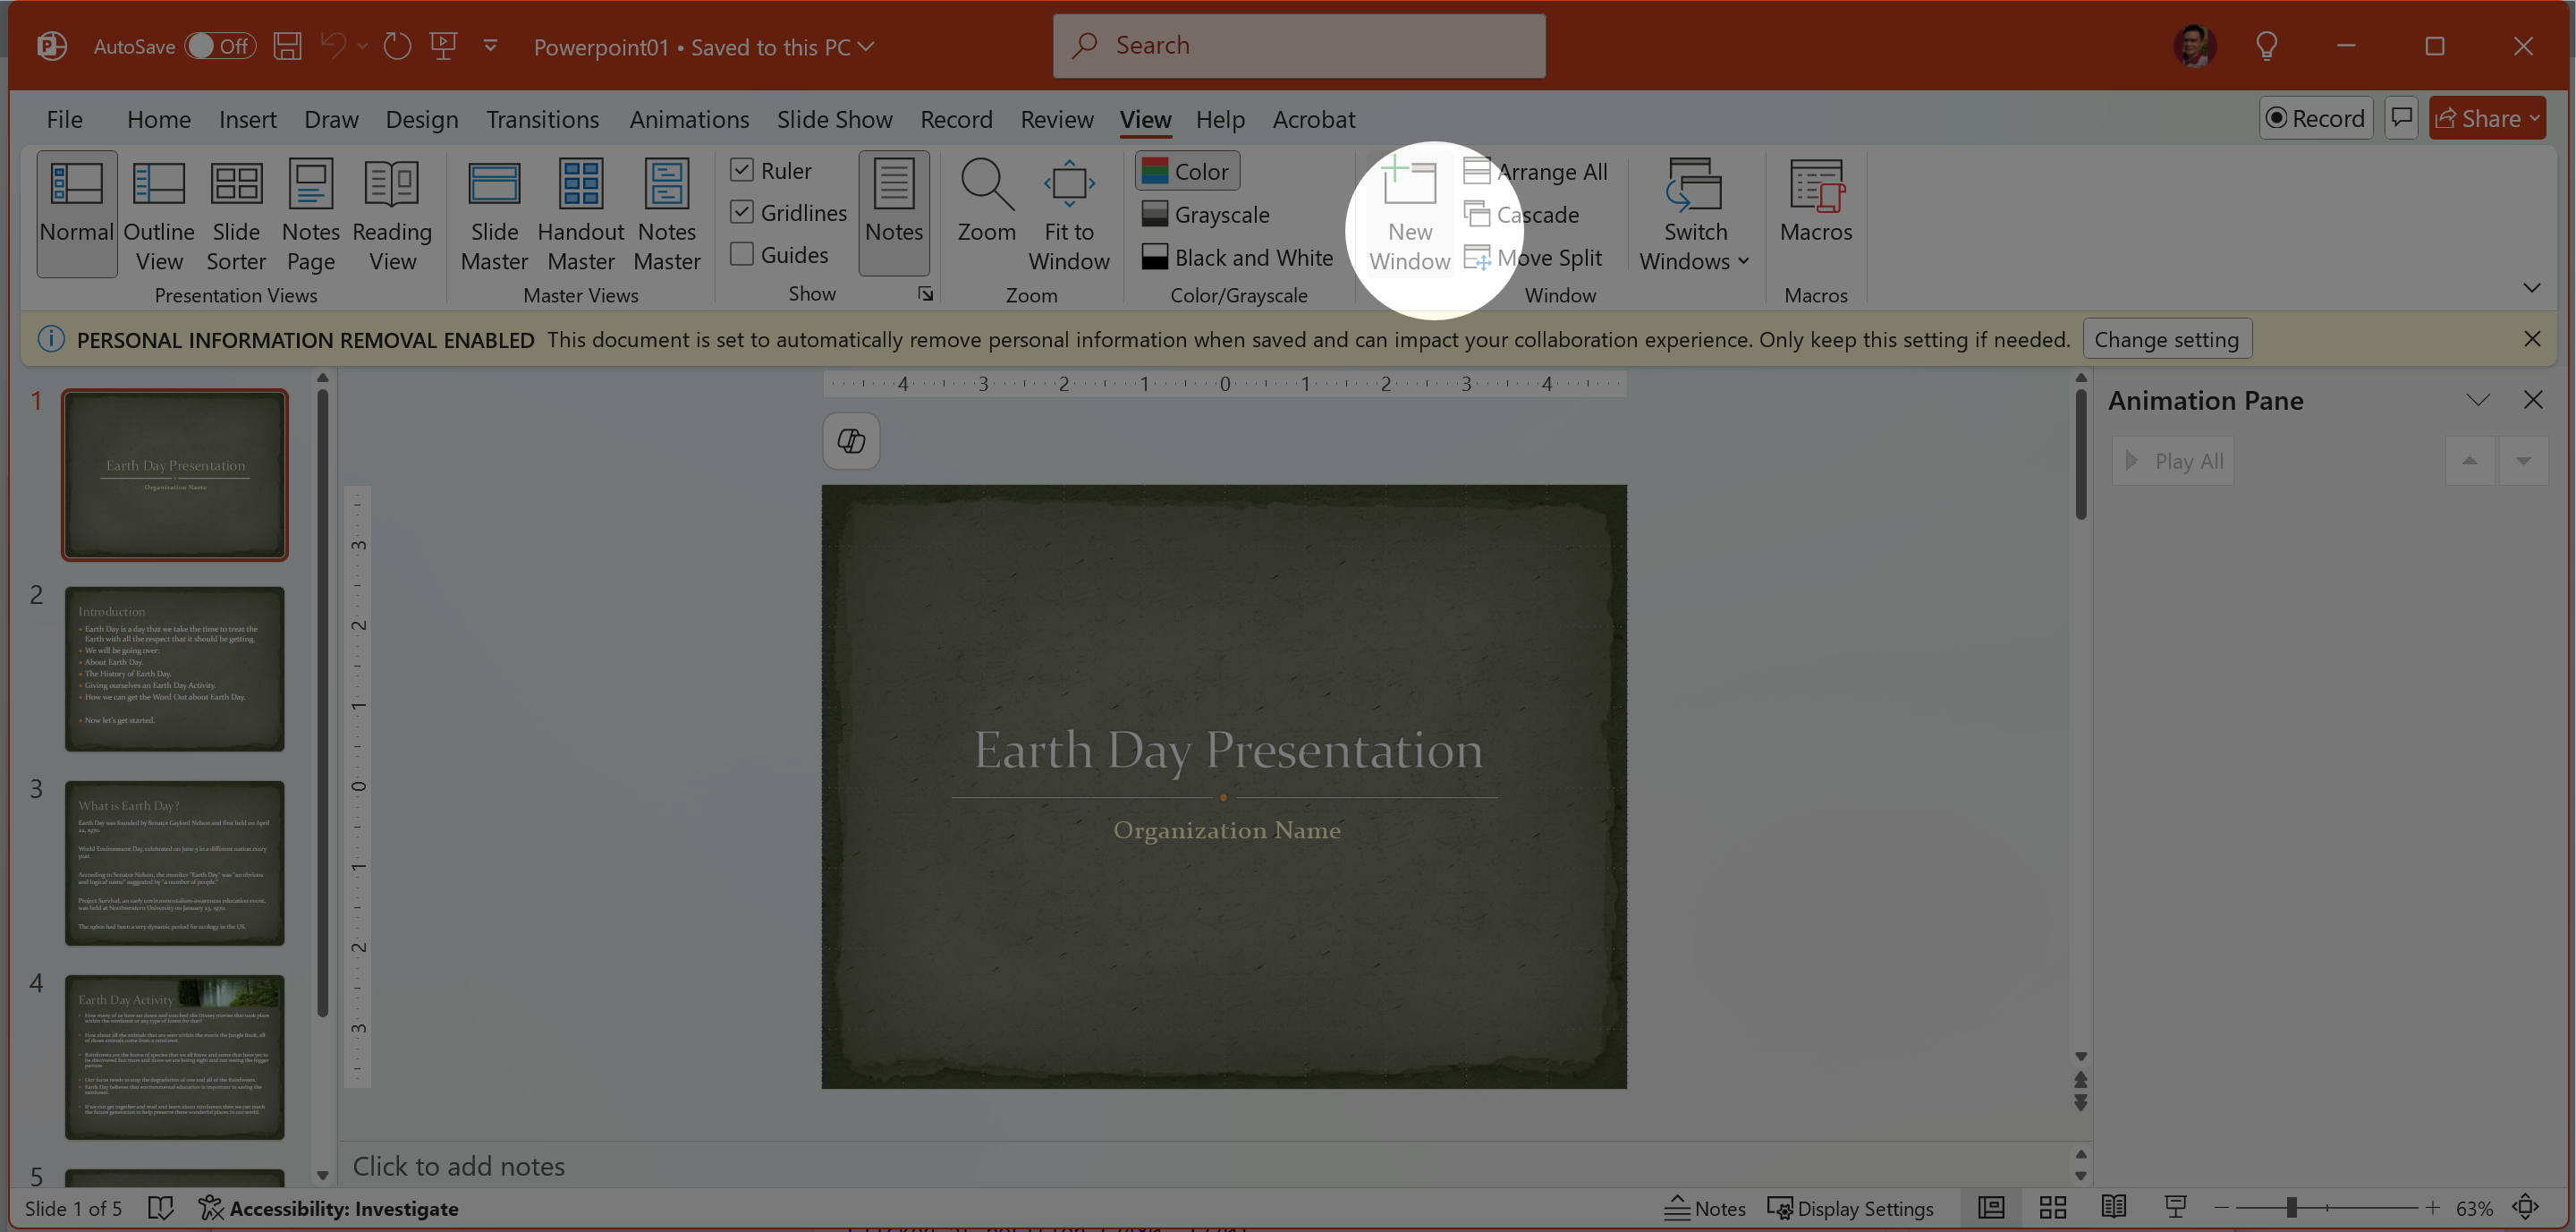The width and height of the screenshot is (2576, 1232).
Task: Select the slide 3 thumbnail
Action: pos(175,863)
